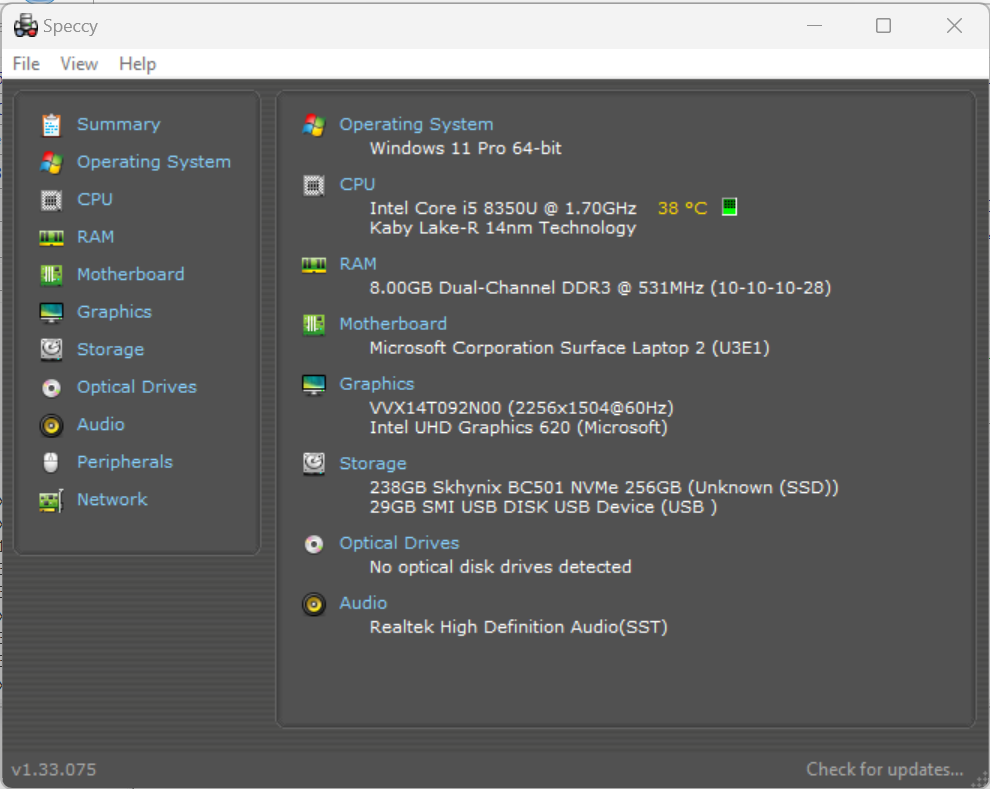
Task: Select Optical Drives in the sidebar
Action: pyautogui.click(x=137, y=387)
